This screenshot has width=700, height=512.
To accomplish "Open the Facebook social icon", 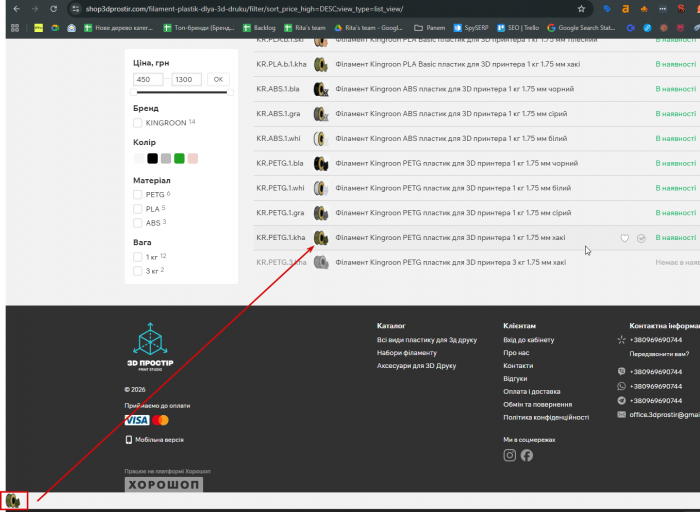I will coord(527,455).
